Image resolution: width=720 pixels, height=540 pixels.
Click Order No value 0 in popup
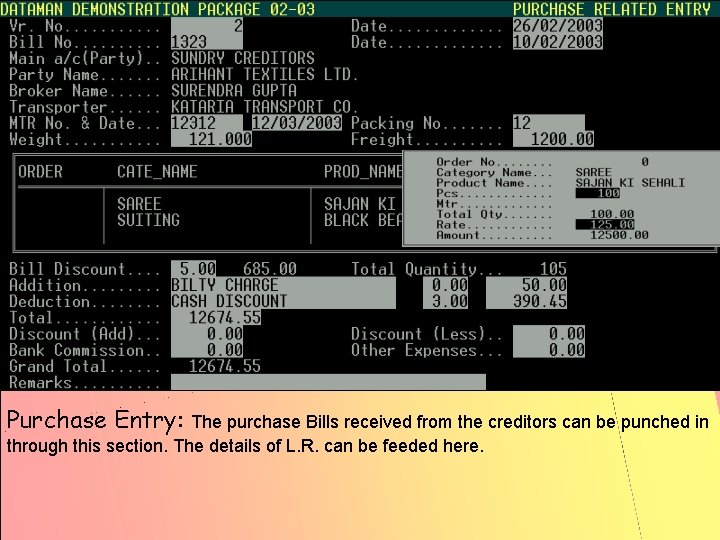coord(645,162)
